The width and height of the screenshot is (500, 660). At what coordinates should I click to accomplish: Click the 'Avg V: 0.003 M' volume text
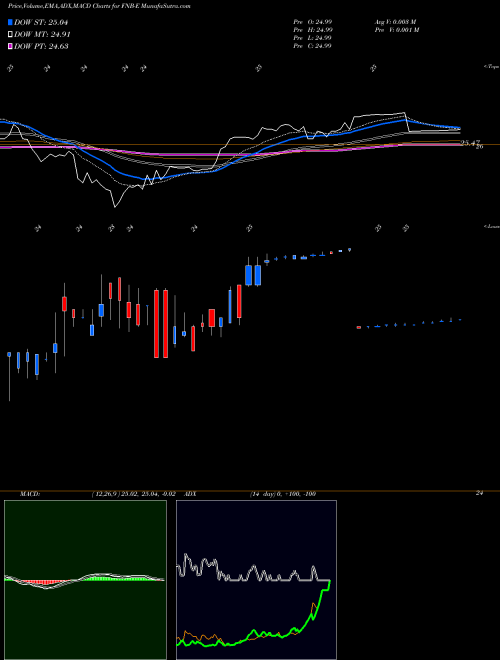click(395, 22)
